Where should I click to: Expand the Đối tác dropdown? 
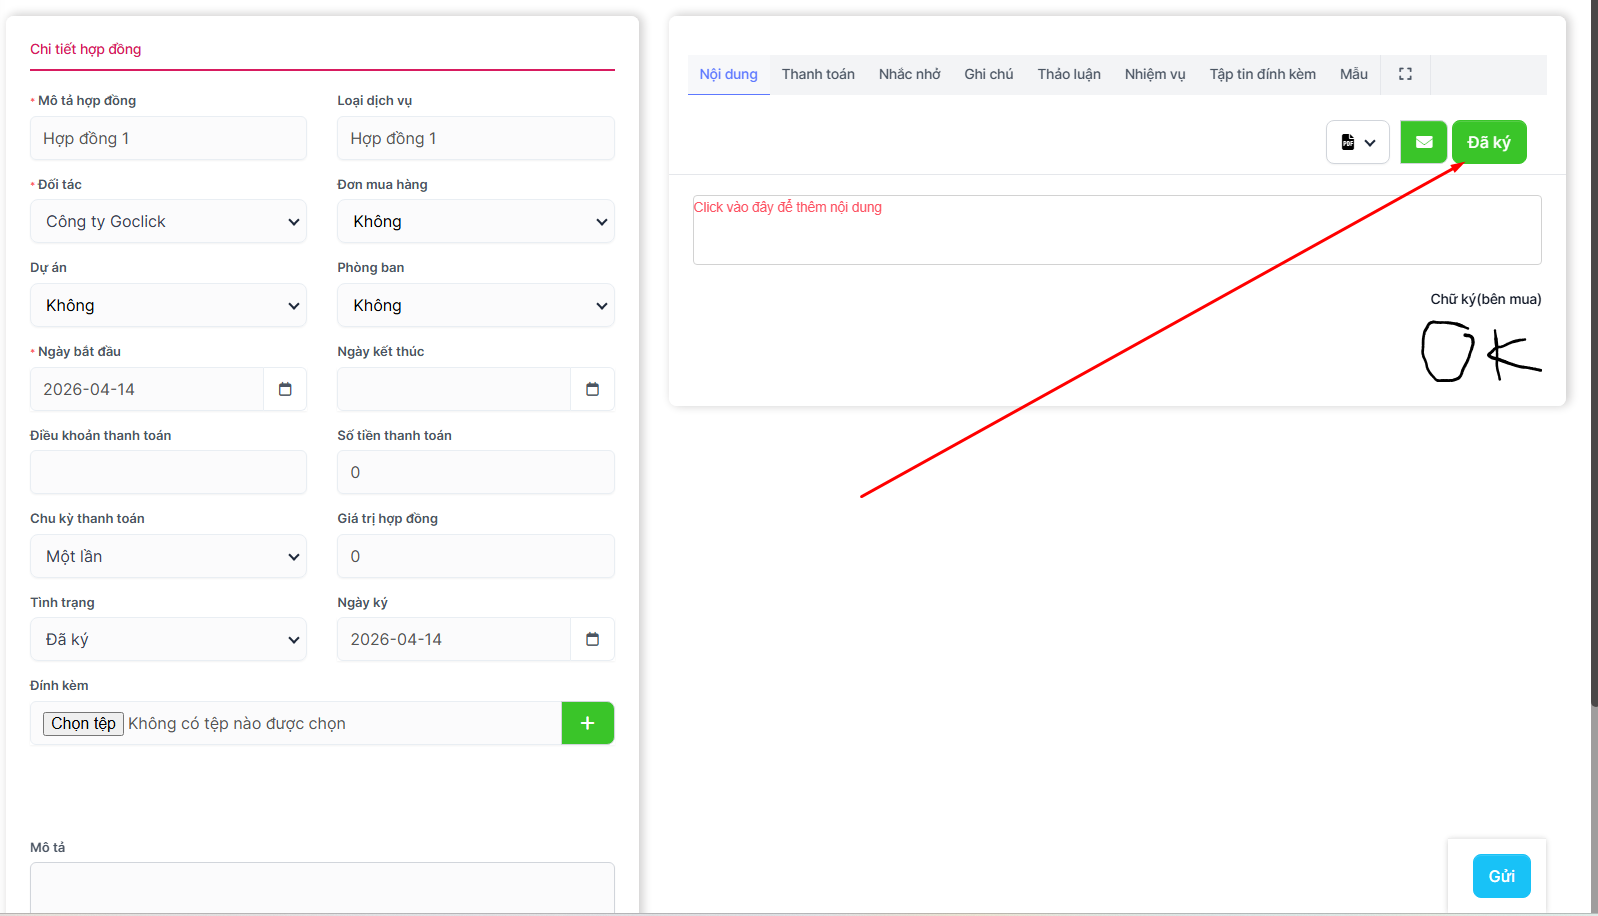coord(168,222)
